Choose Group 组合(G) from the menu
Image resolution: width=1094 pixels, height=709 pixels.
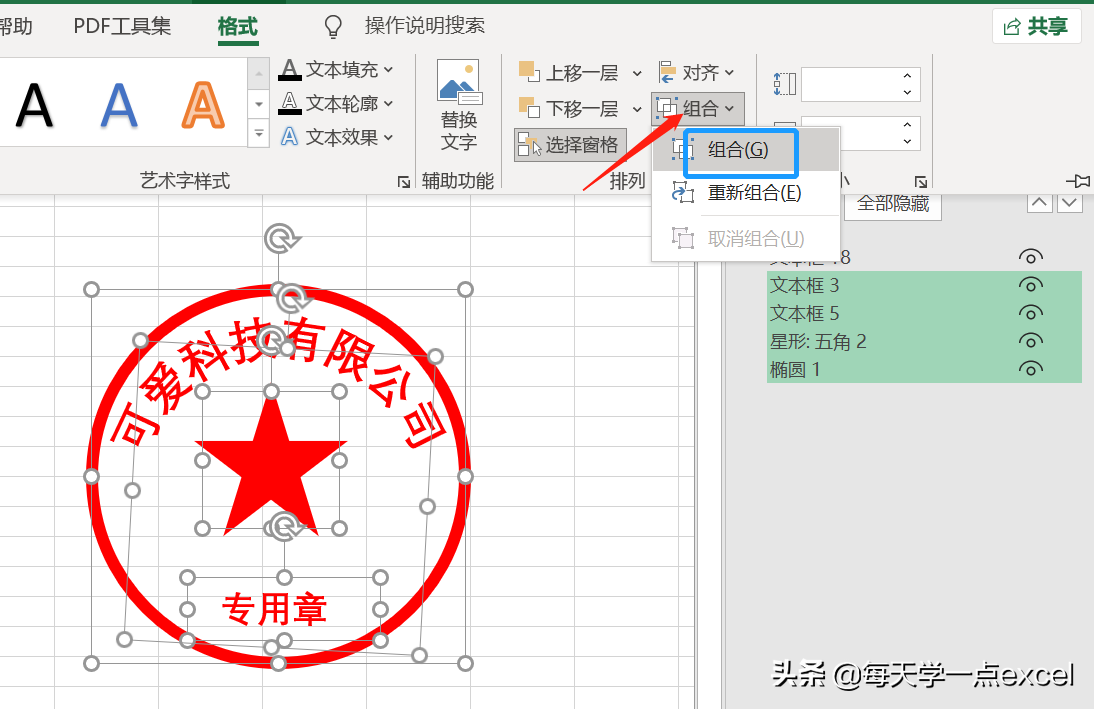point(745,150)
